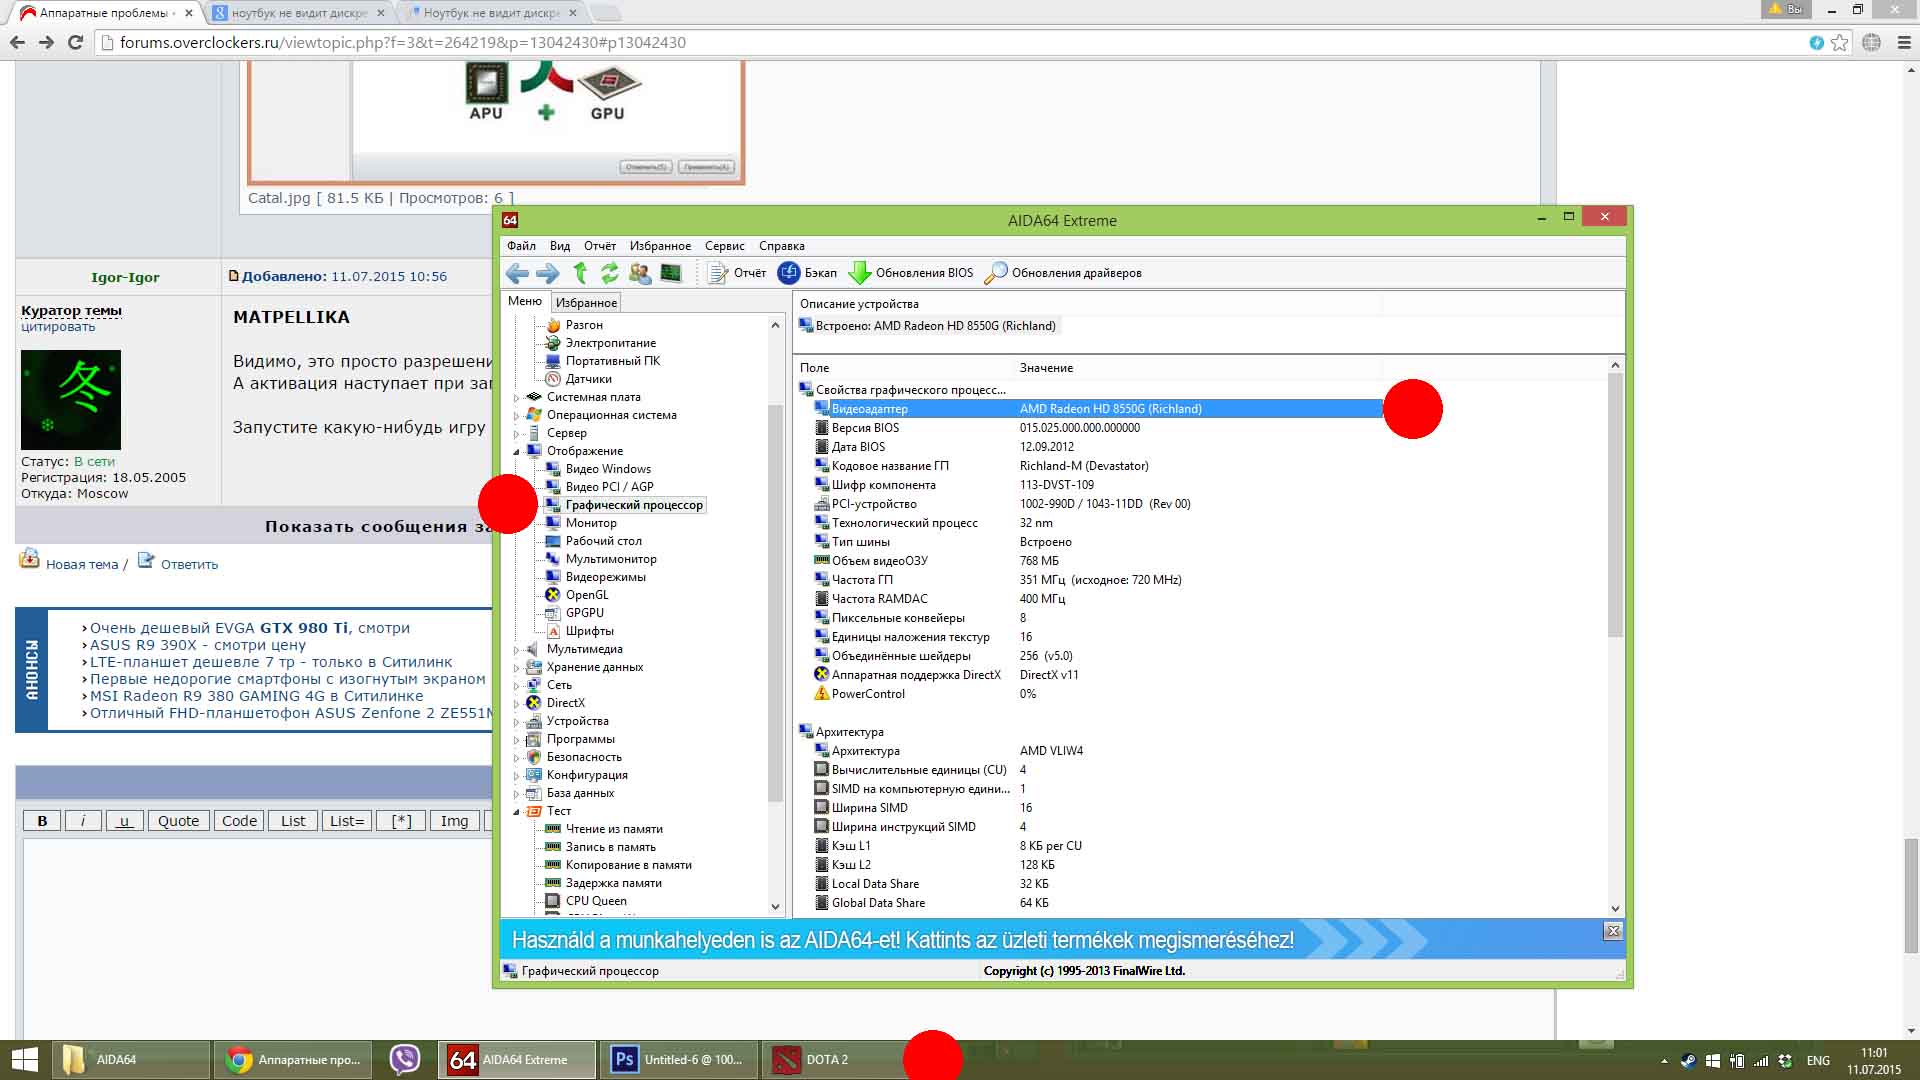The height and width of the screenshot is (1080, 1920).
Task: Switch to the Избранное tab
Action: coord(586,303)
